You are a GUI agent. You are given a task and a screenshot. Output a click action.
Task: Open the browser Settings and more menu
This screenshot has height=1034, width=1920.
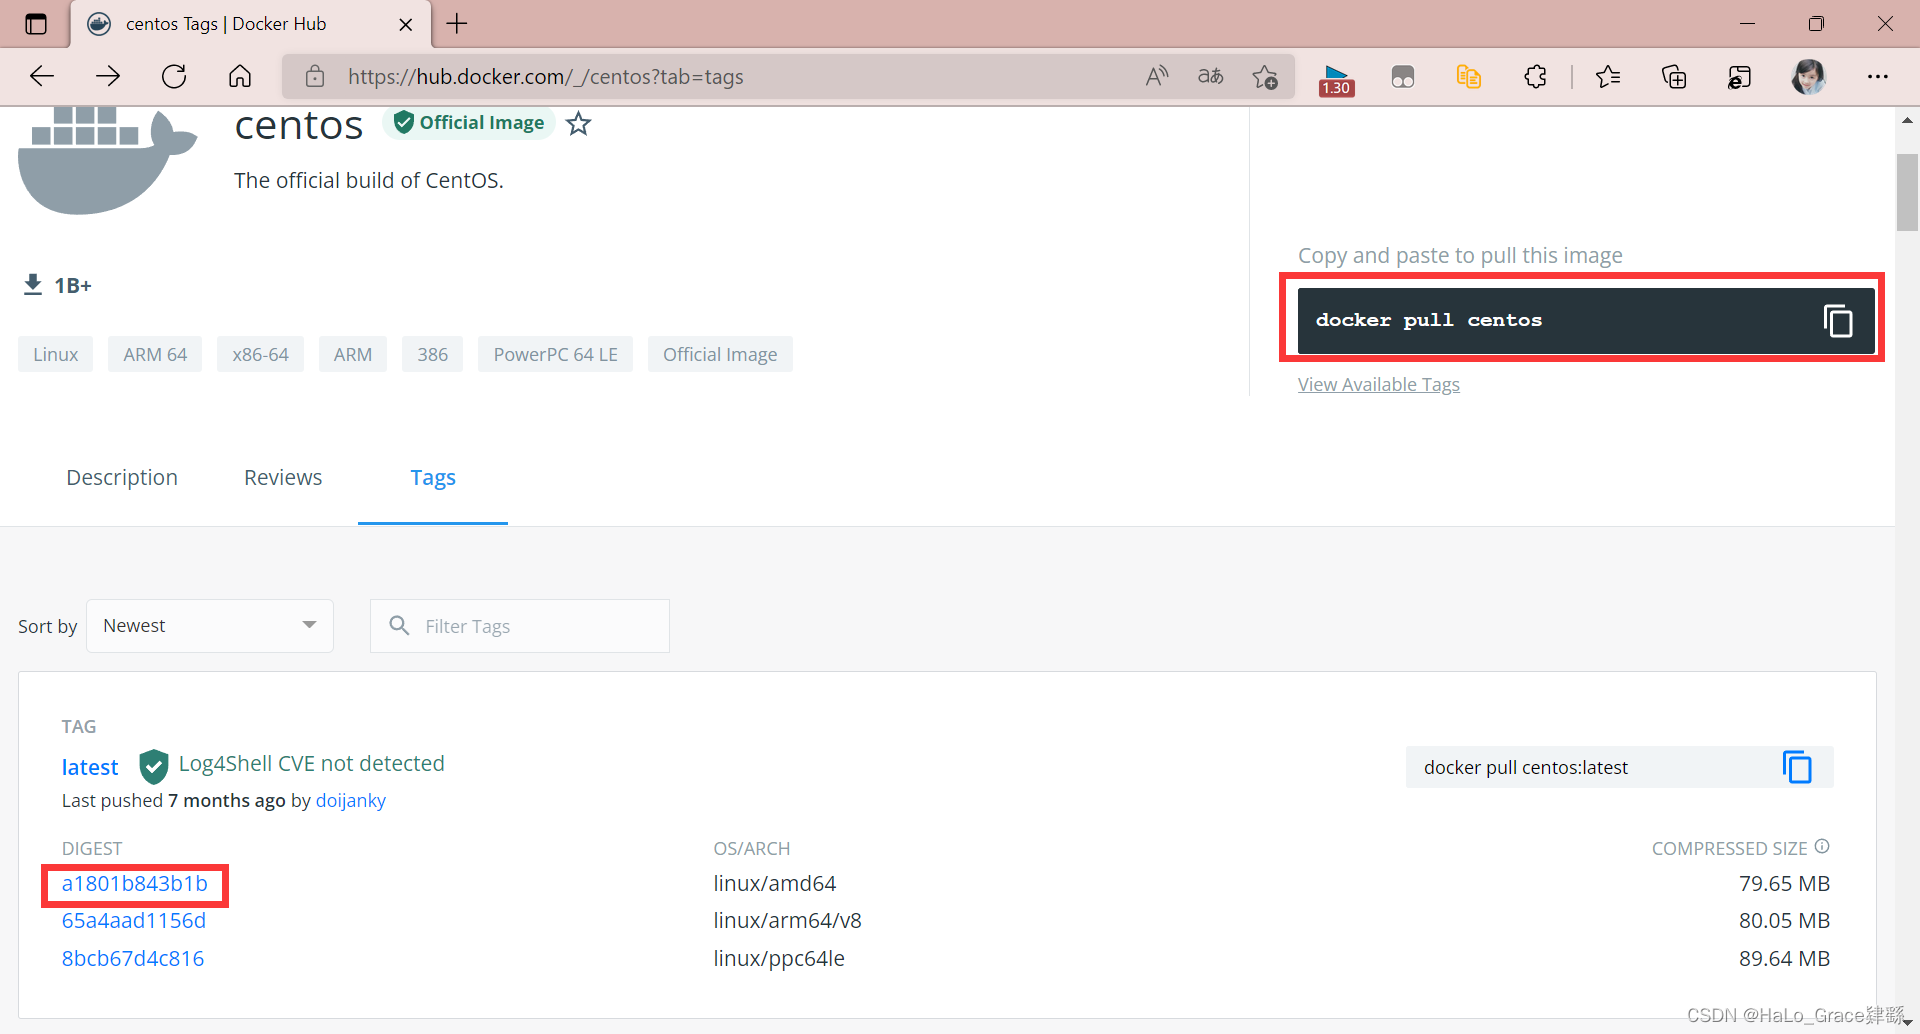[1878, 76]
